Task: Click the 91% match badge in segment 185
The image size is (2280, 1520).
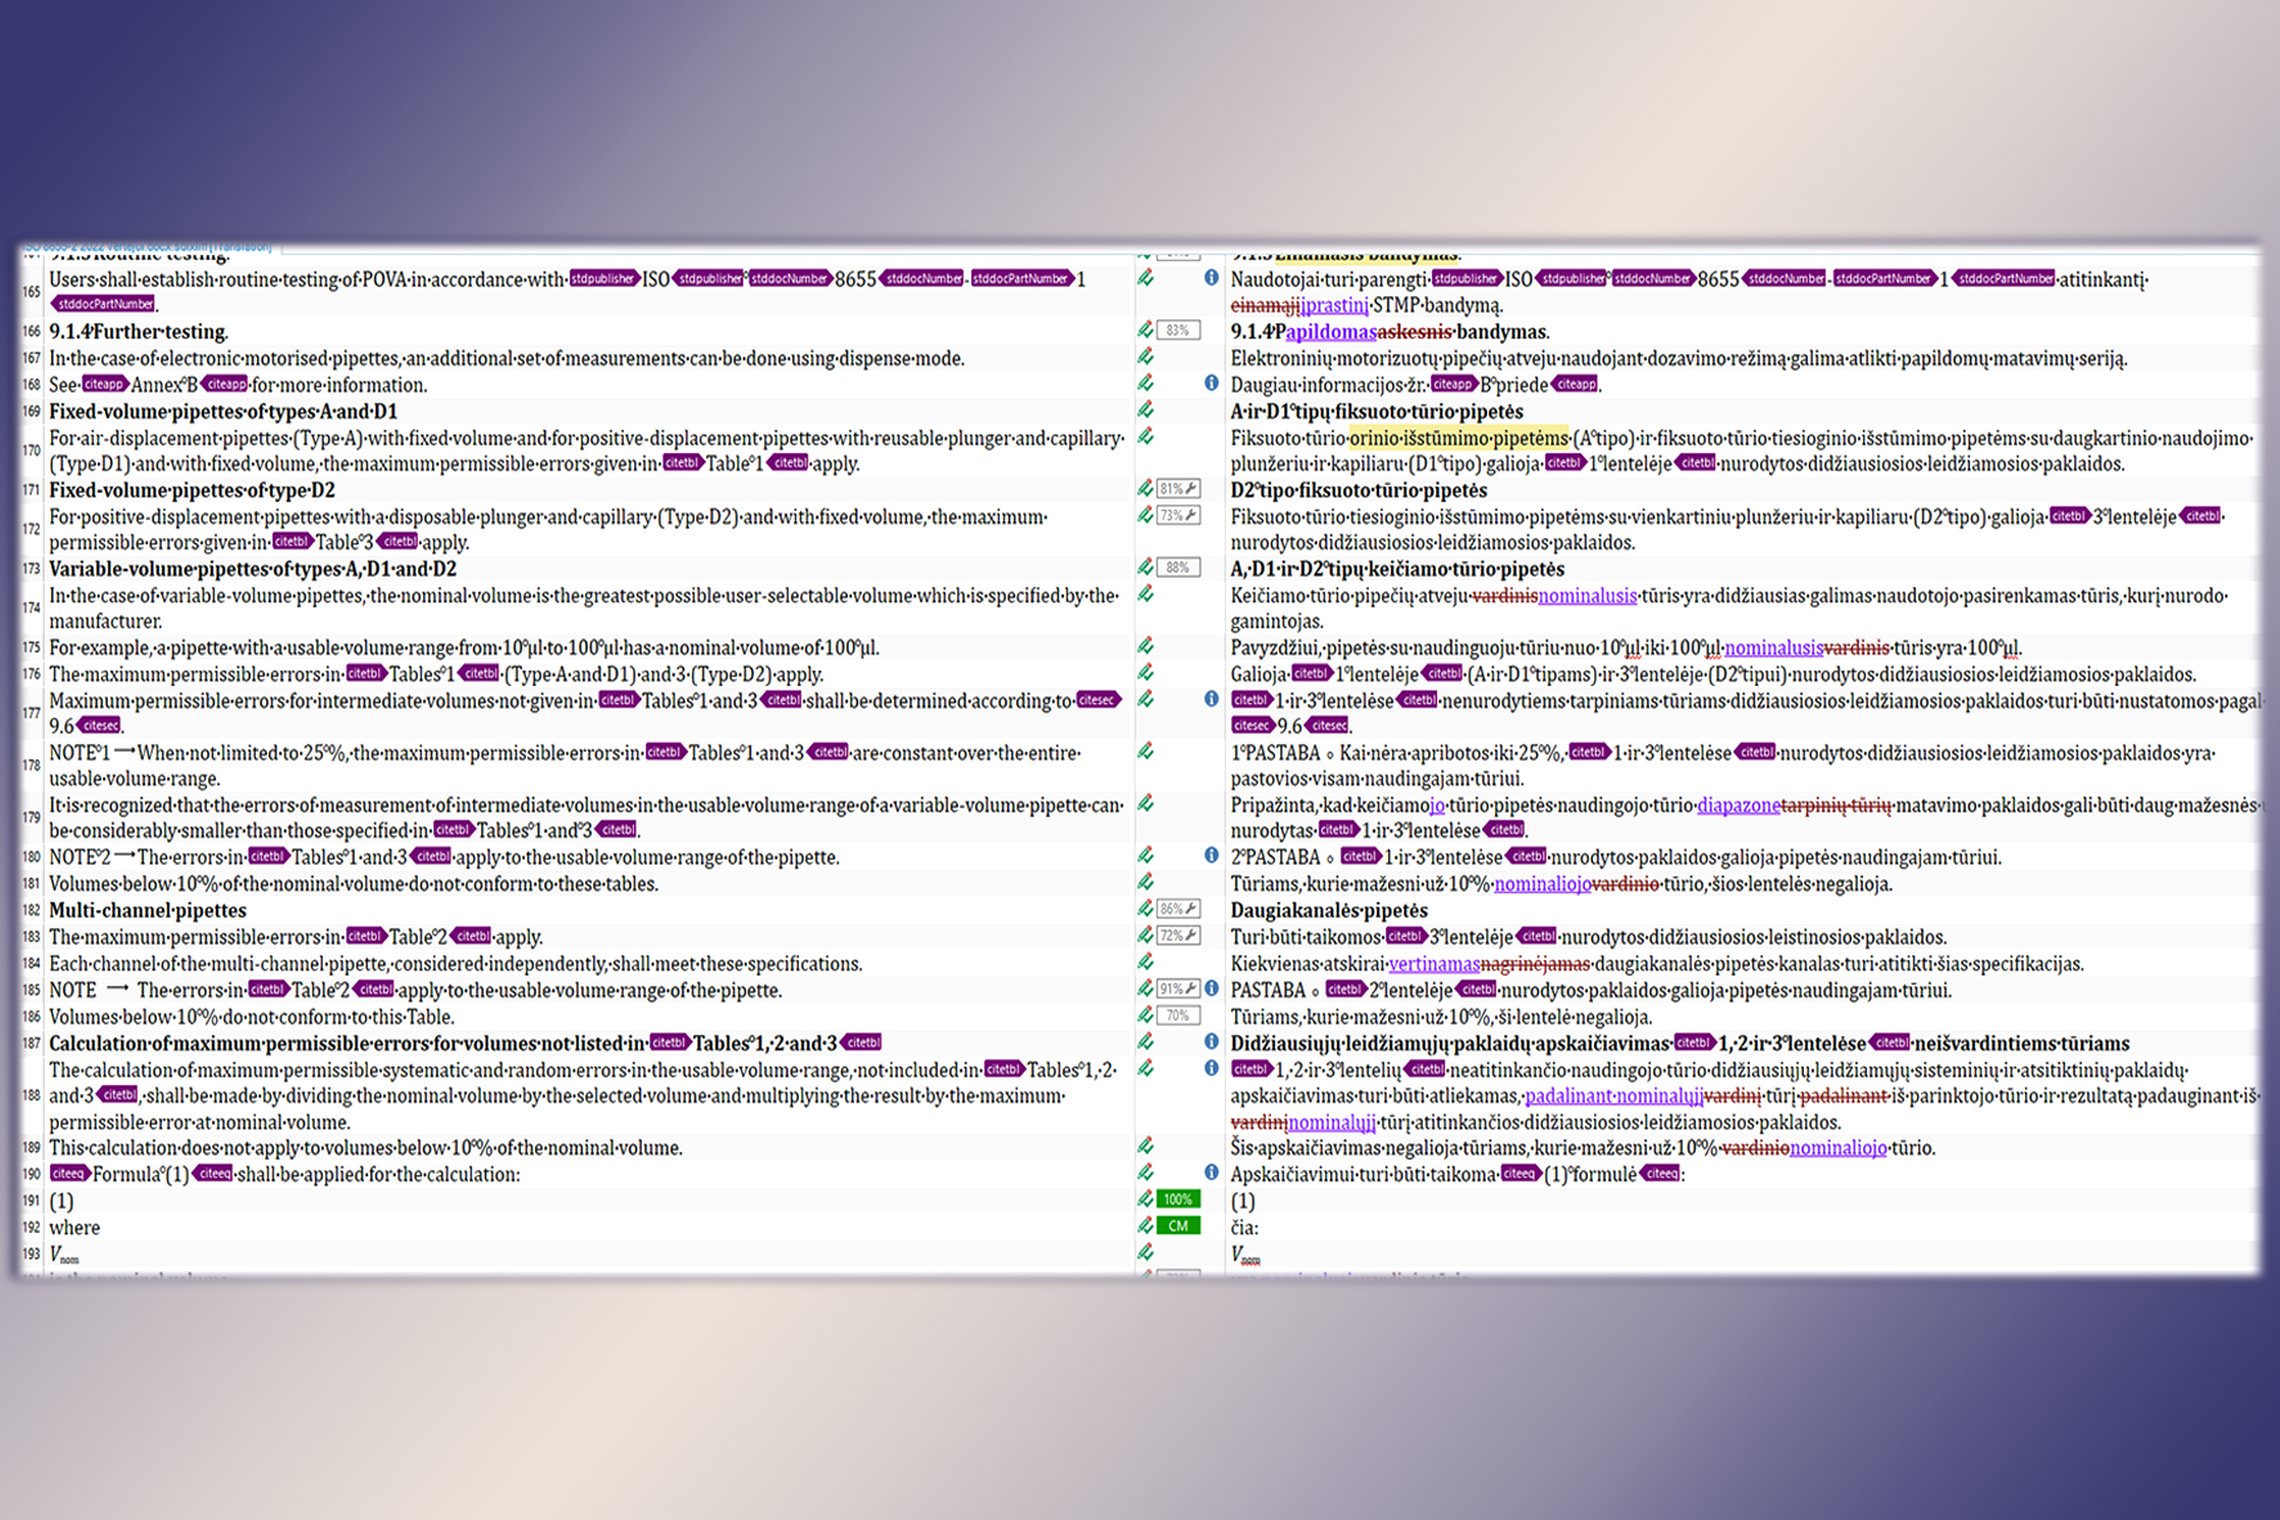Action: pyautogui.click(x=1178, y=989)
